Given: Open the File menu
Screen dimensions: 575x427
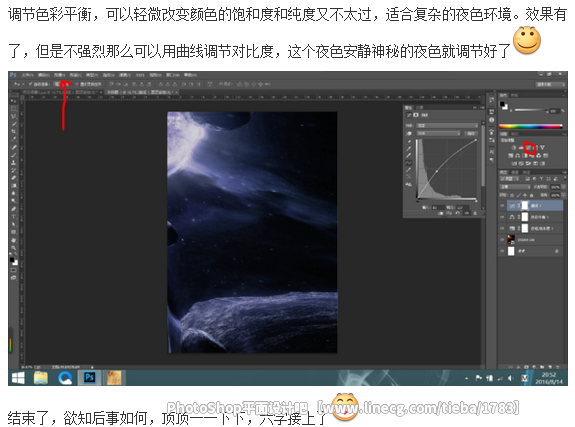Looking at the screenshot, I should pyautogui.click(x=27, y=75).
